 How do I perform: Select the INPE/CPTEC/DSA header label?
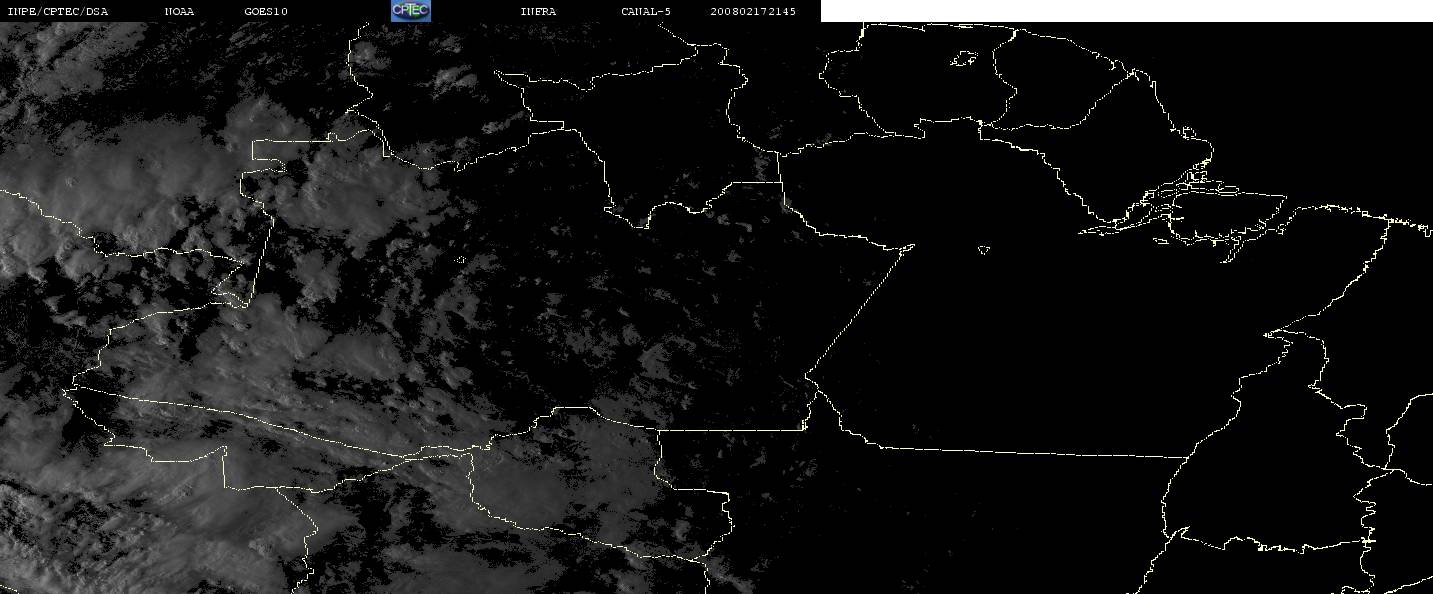coord(57,11)
